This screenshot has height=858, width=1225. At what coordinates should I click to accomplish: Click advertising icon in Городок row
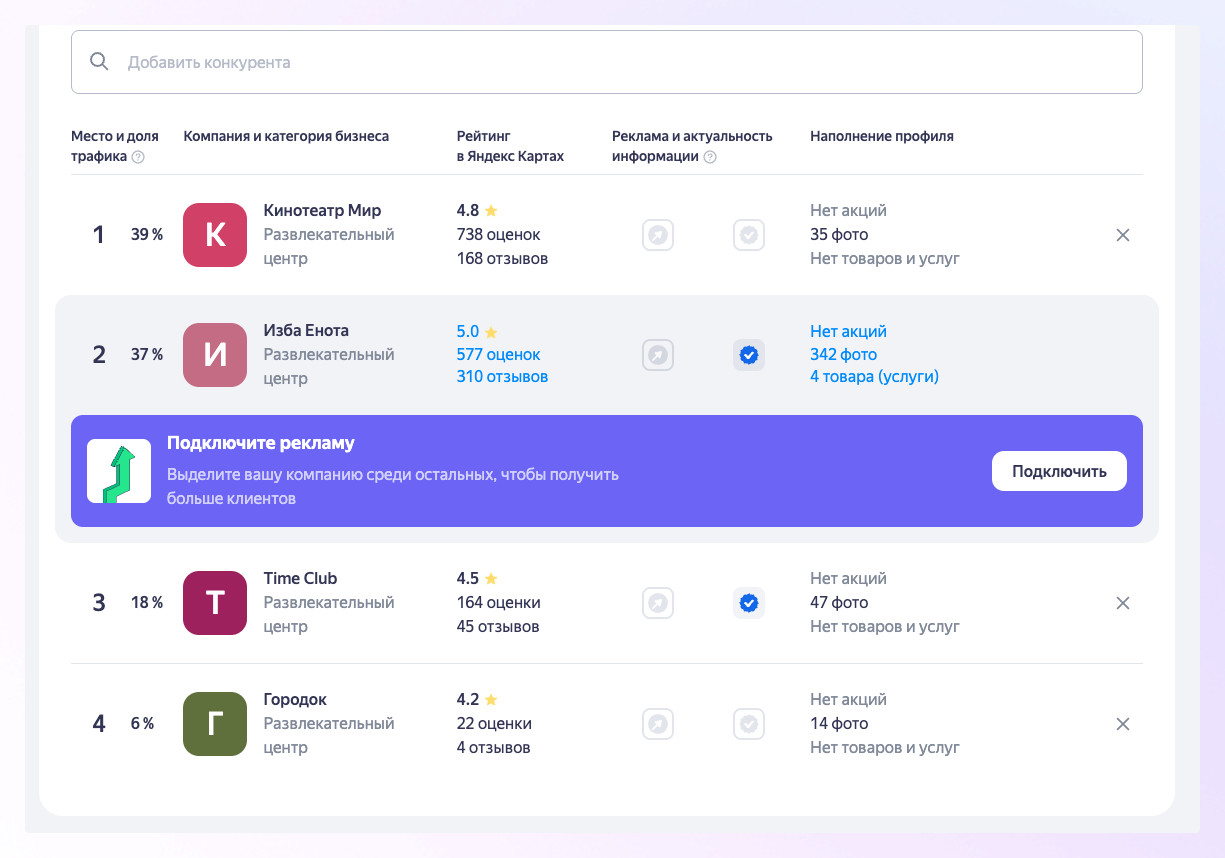[658, 724]
